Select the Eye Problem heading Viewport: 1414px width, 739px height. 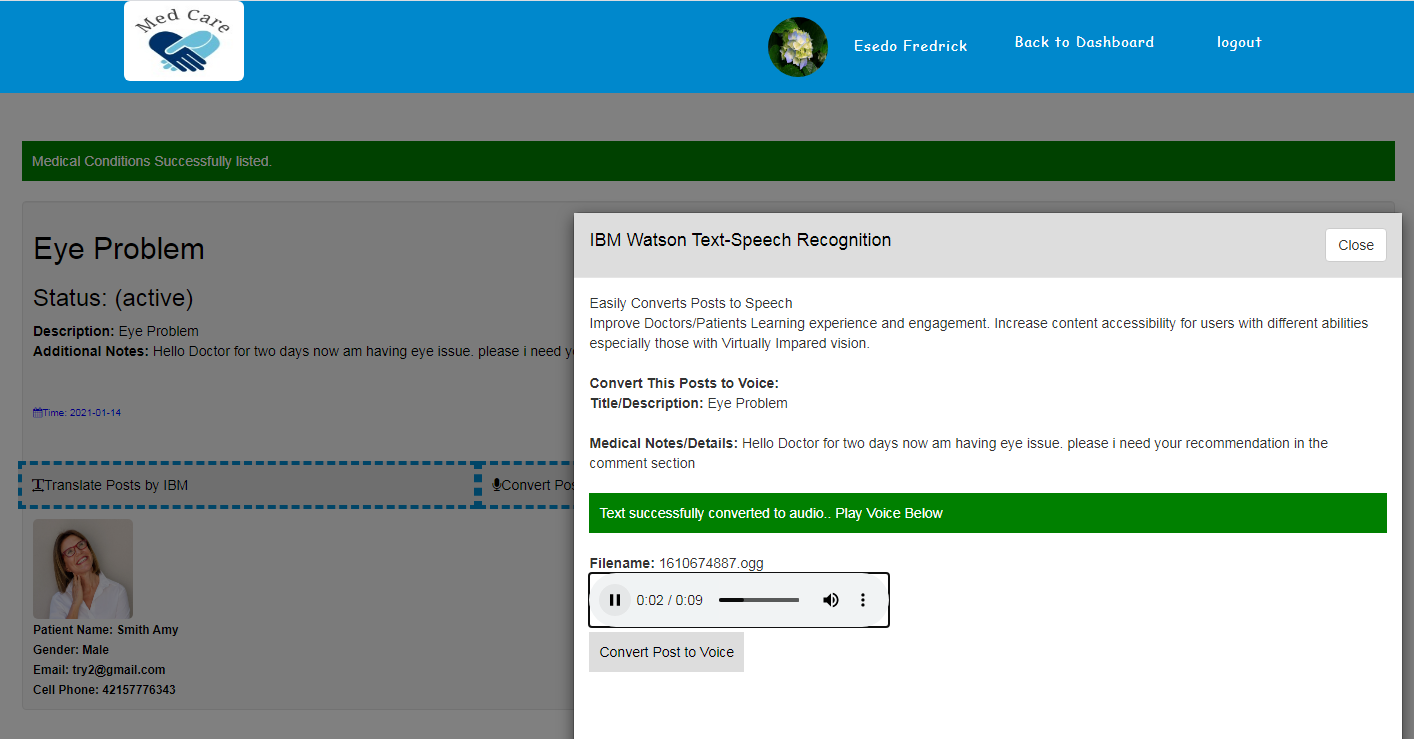coord(119,249)
